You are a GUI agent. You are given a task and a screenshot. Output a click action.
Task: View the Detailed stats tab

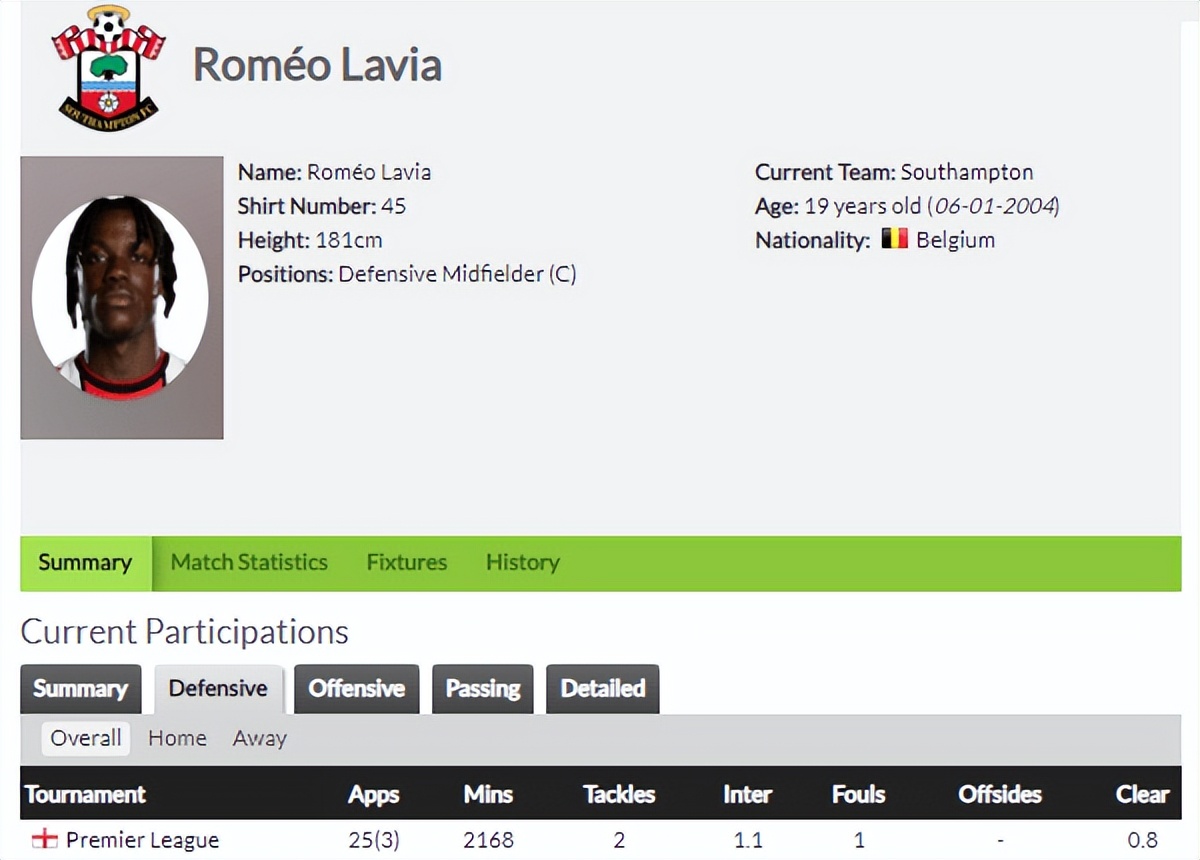point(602,689)
